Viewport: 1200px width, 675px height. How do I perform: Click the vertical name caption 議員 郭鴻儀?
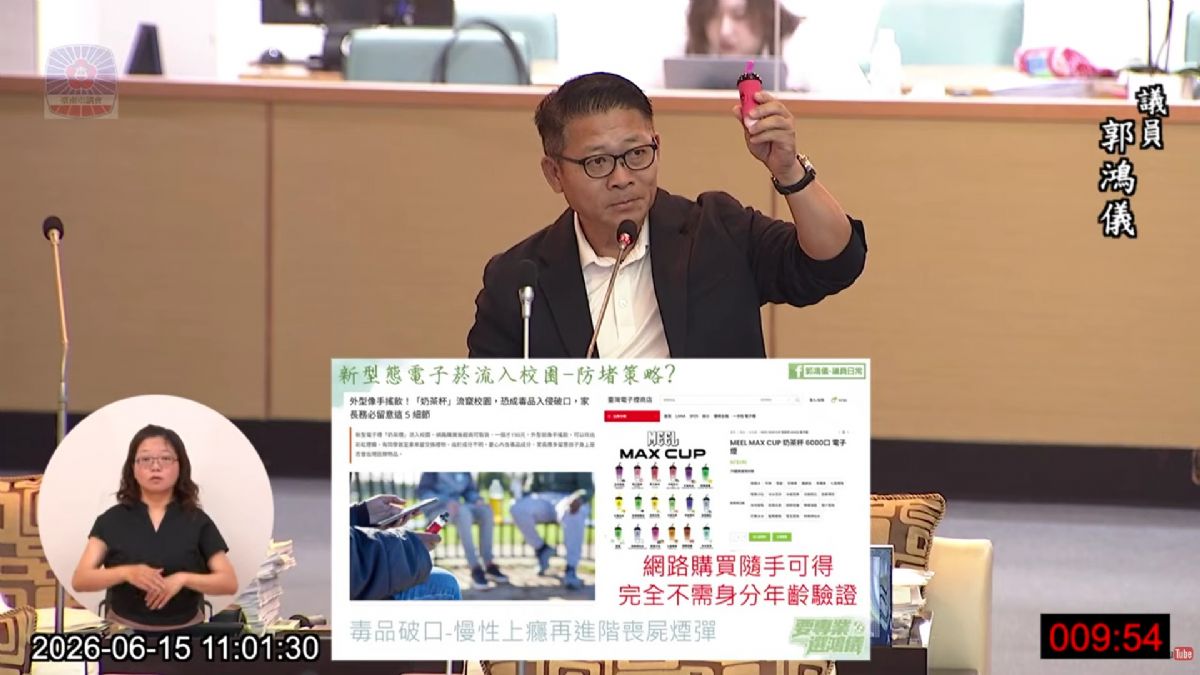pos(1133,160)
